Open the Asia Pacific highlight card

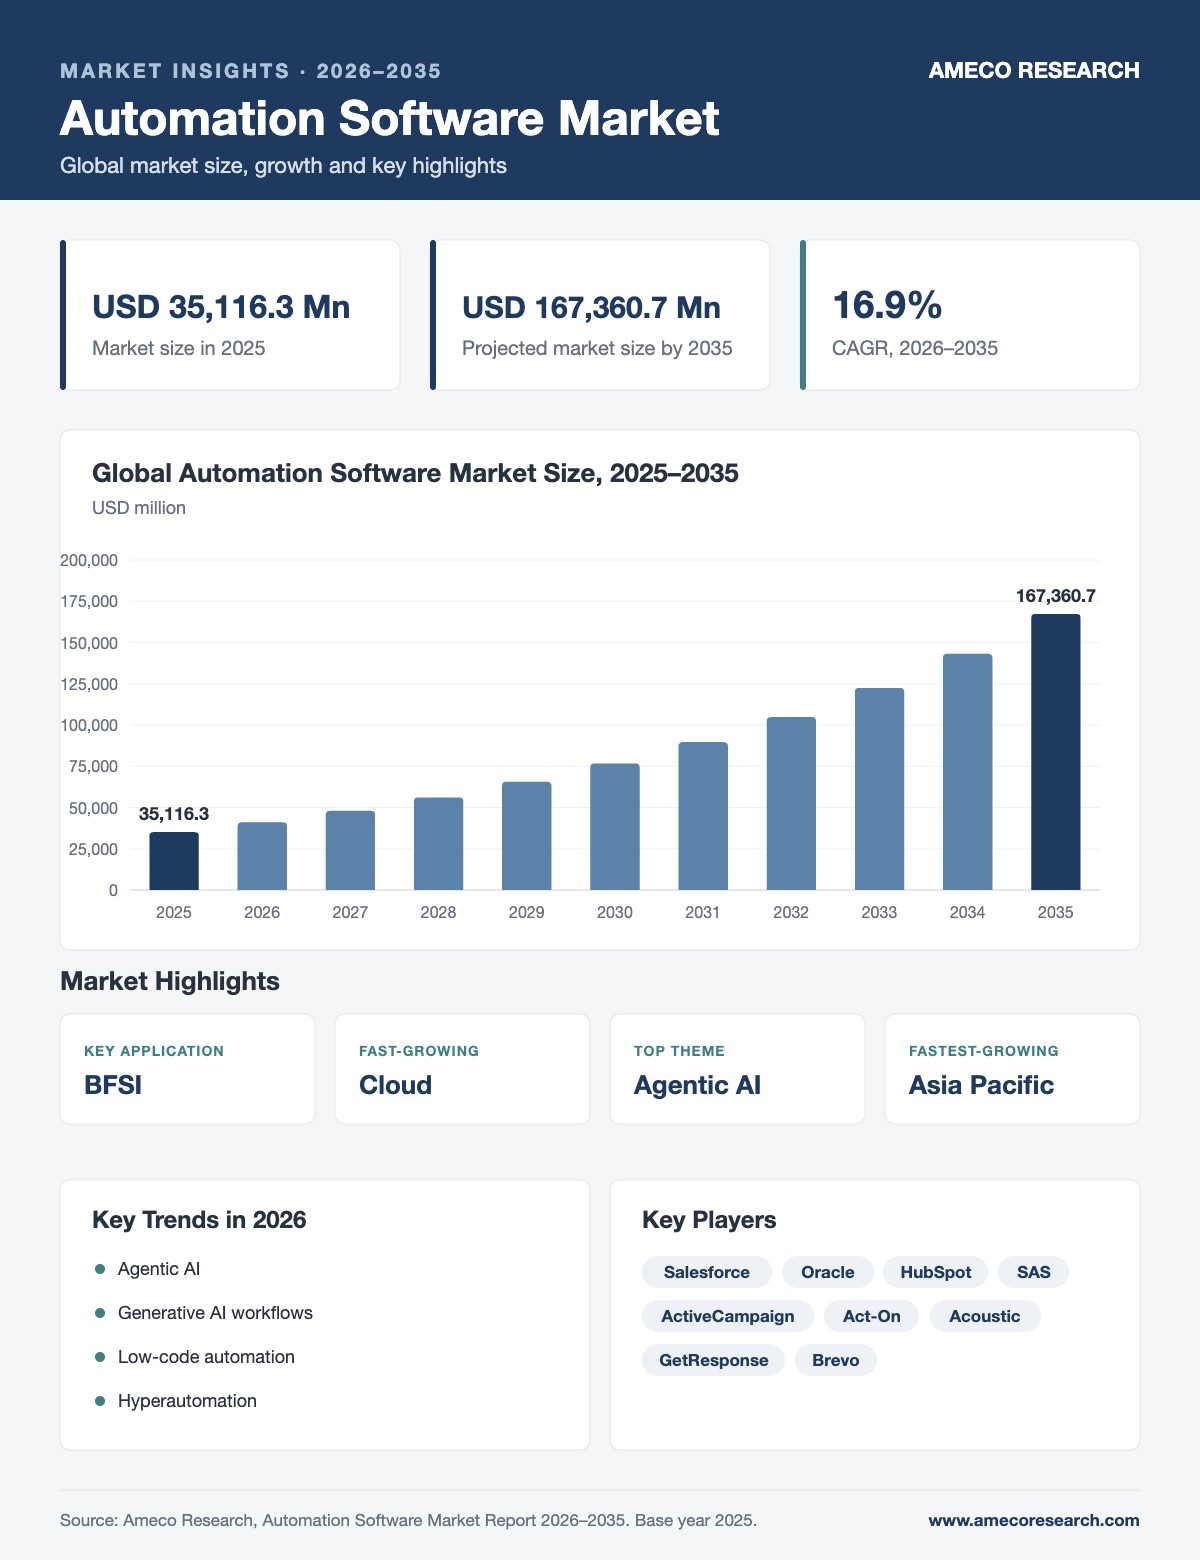pos(1012,1069)
